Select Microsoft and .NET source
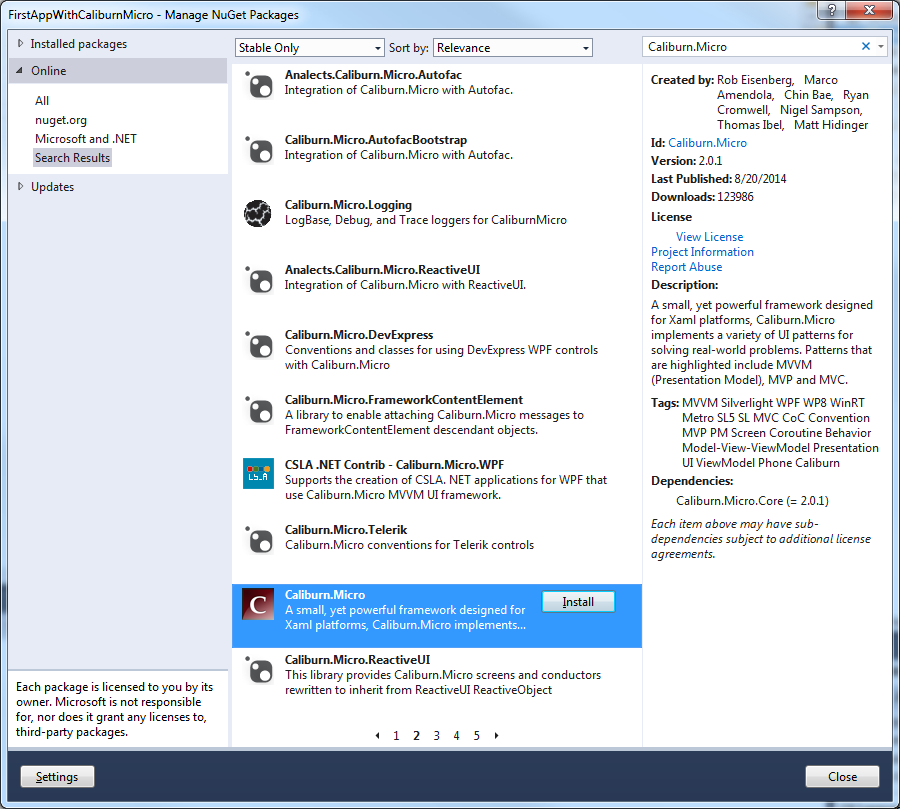900x809 pixels. 86,139
